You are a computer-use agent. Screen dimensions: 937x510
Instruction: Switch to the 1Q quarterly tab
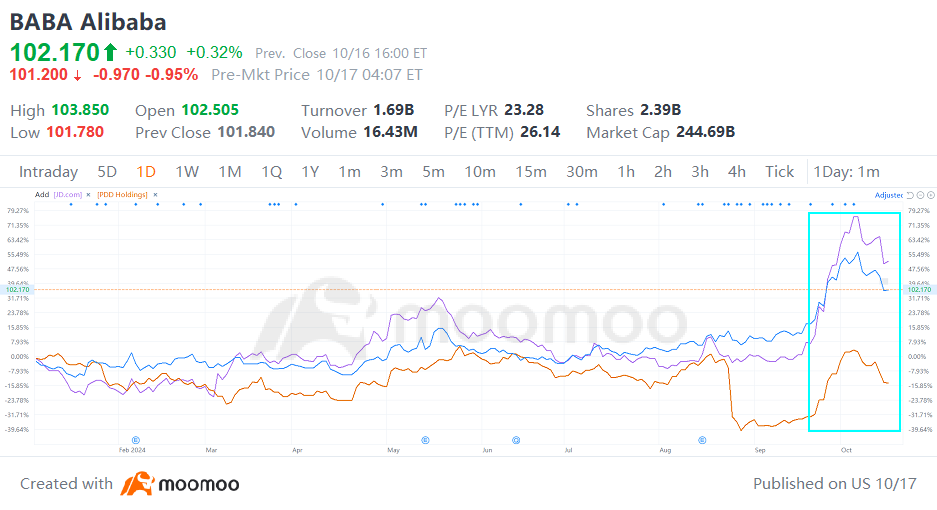pos(271,172)
